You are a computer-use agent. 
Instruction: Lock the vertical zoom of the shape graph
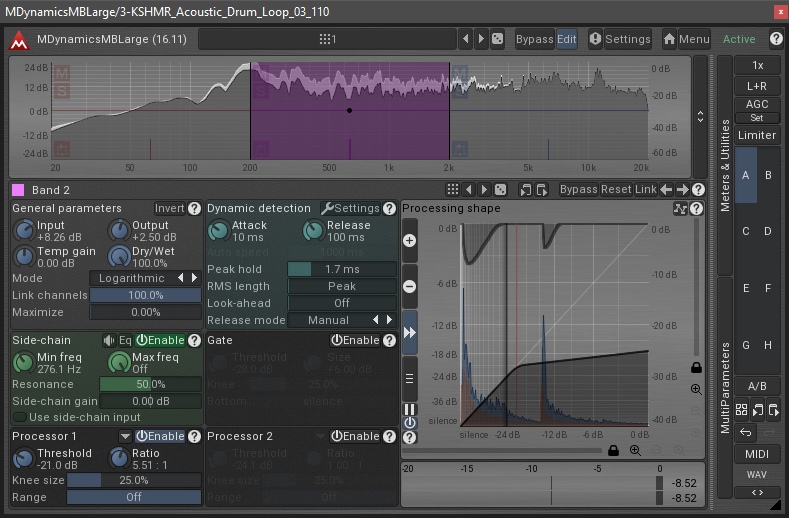tap(696, 367)
